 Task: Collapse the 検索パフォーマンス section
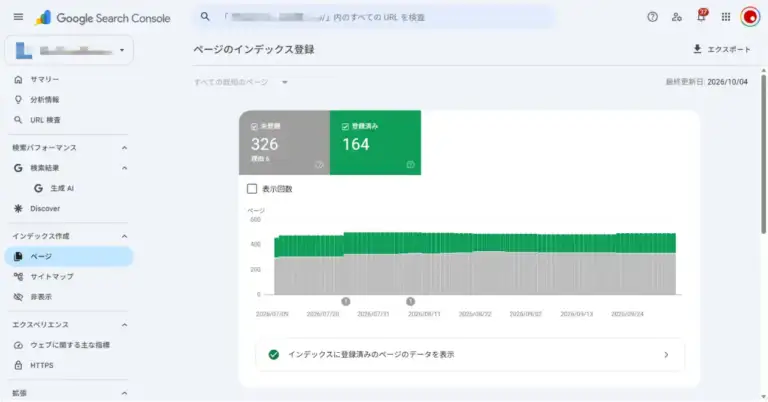tap(124, 147)
